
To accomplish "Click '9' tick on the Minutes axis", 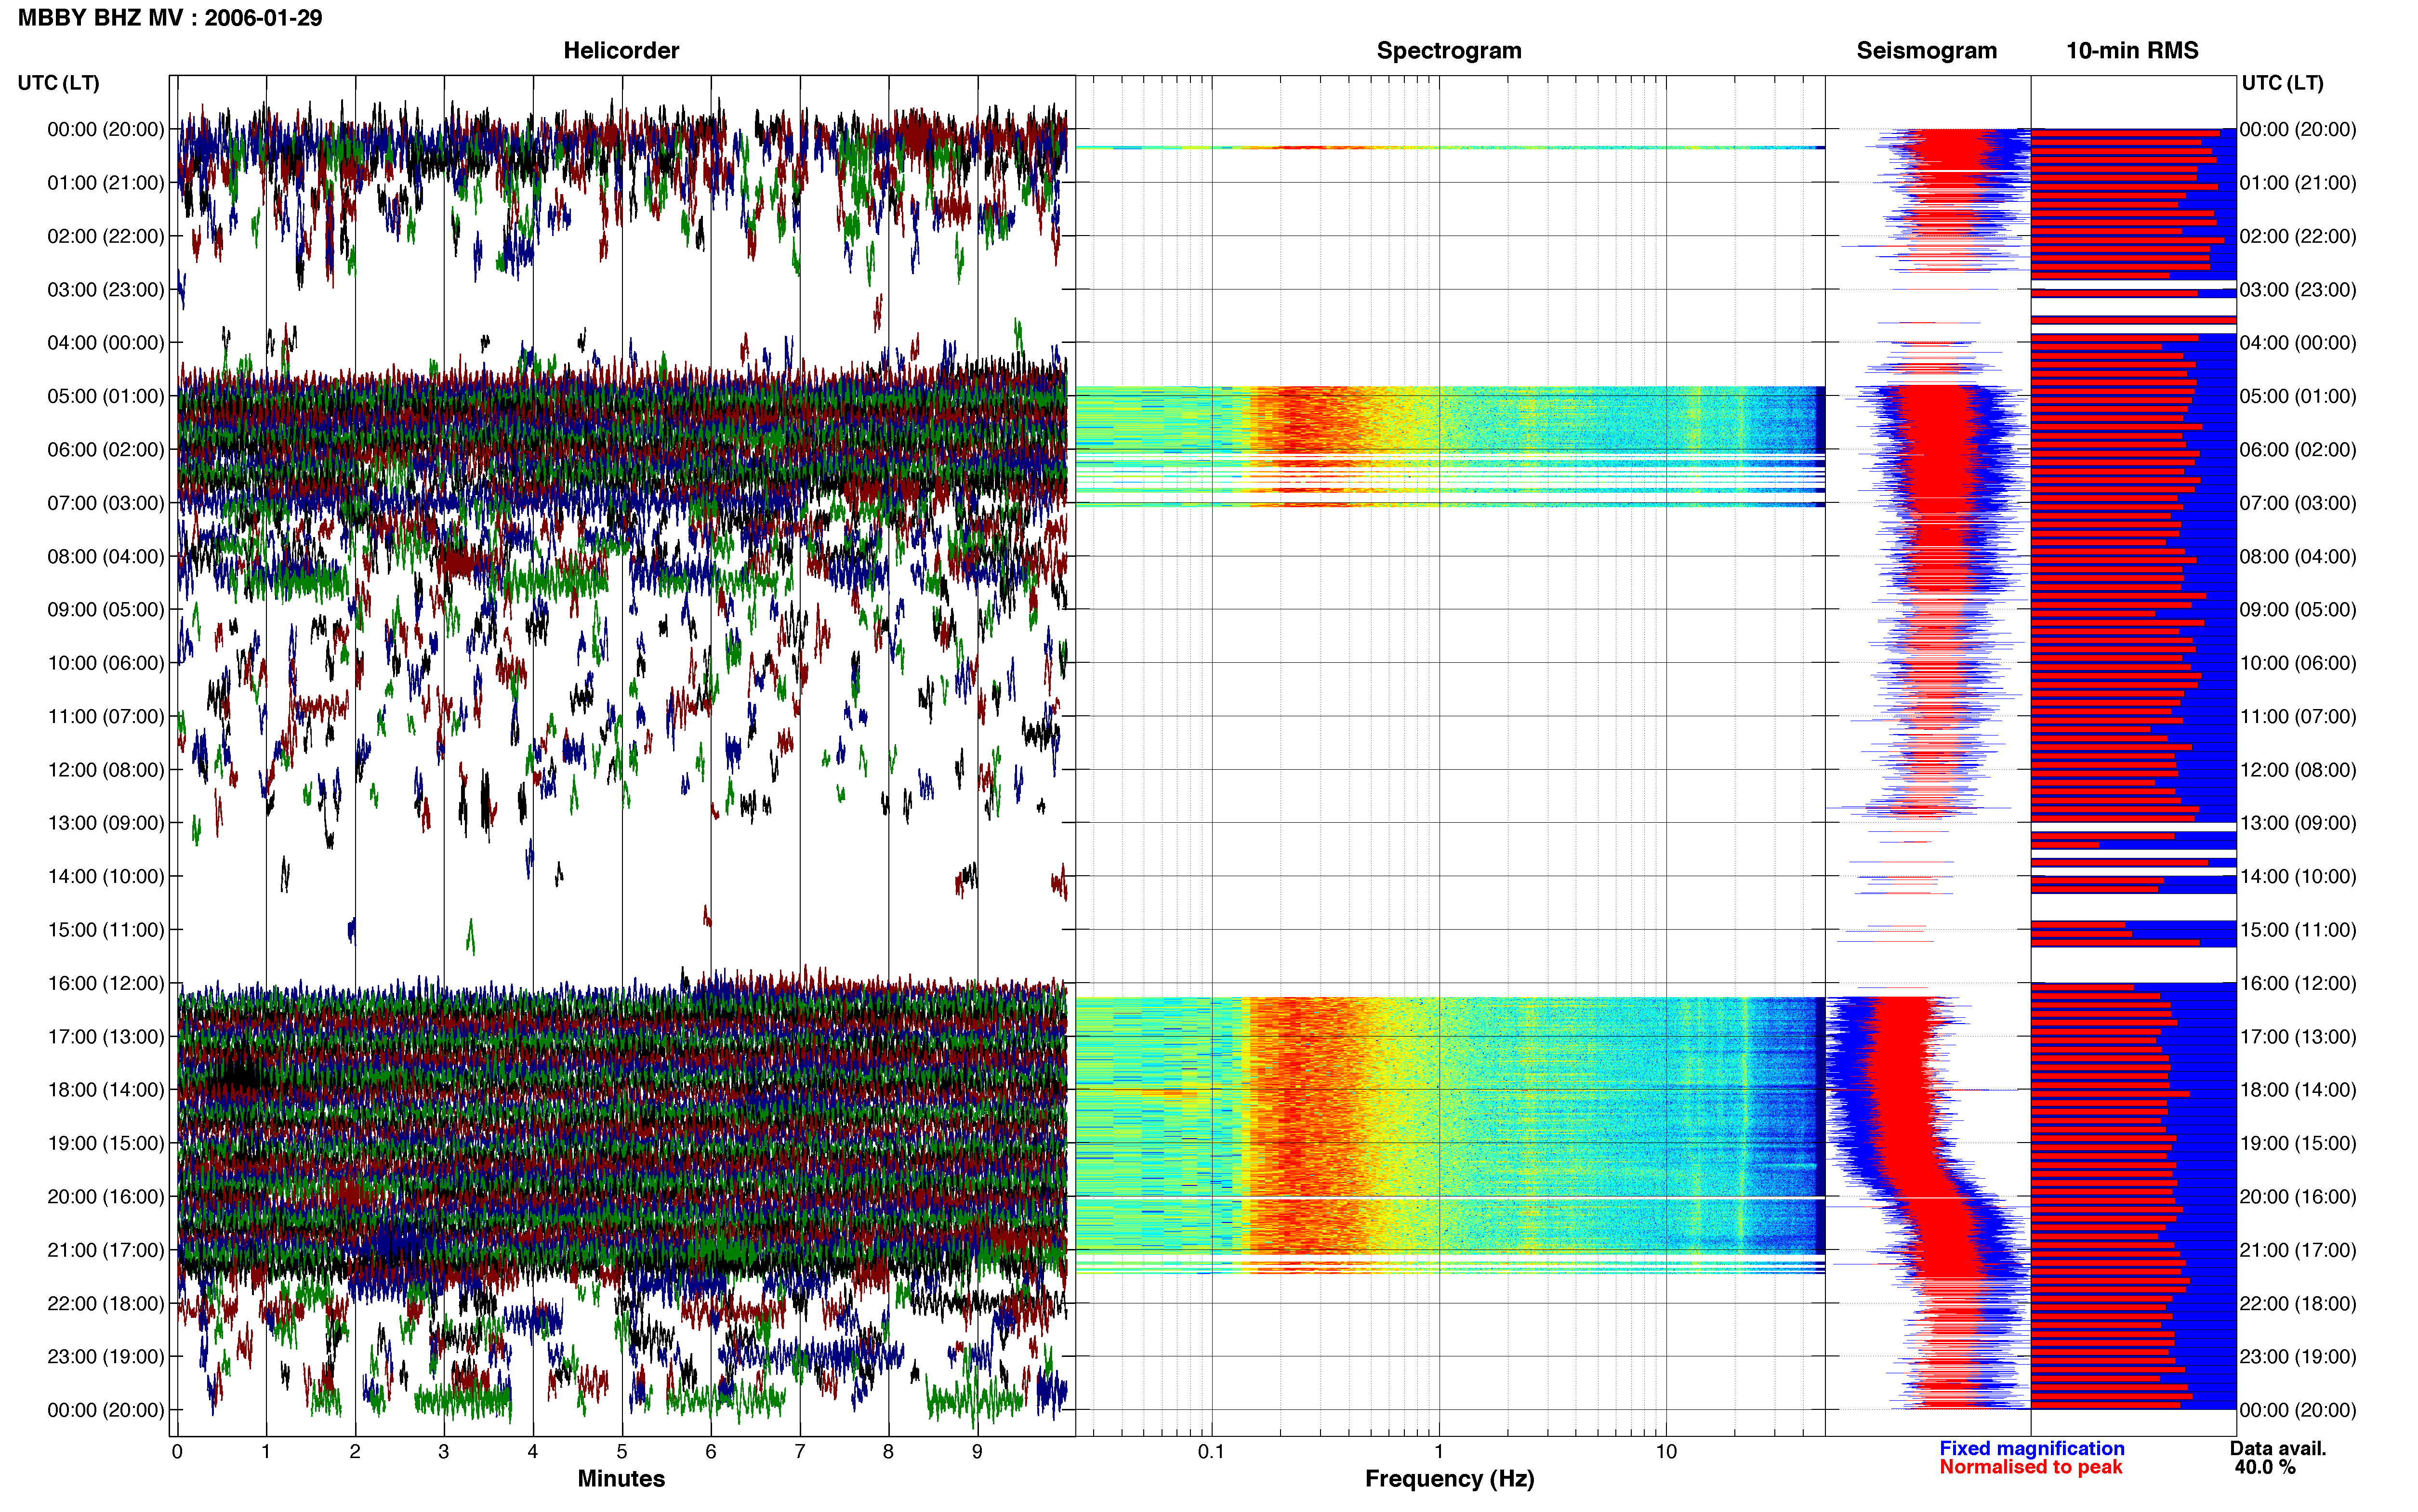I will [977, 1451].
